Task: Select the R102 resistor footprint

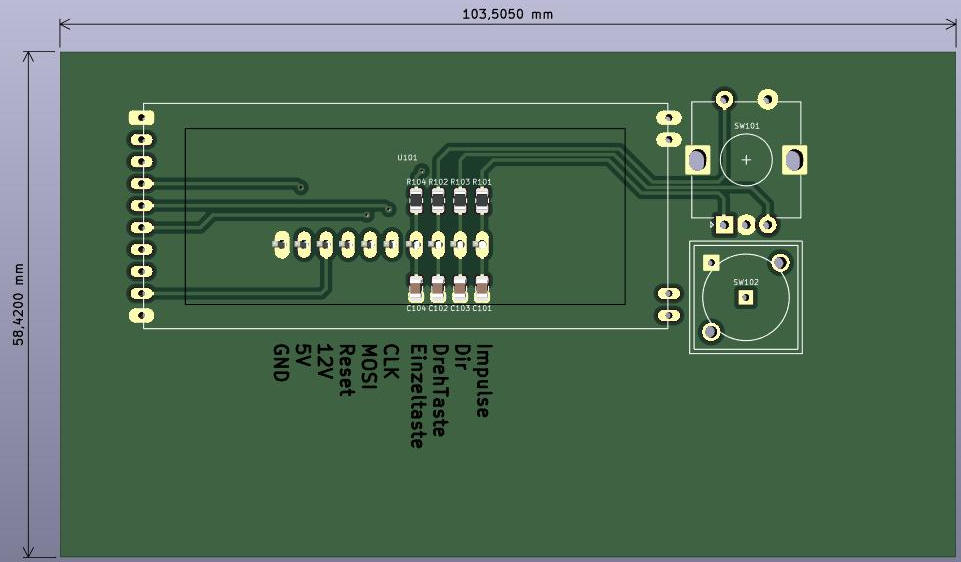Action: (438, 202)
